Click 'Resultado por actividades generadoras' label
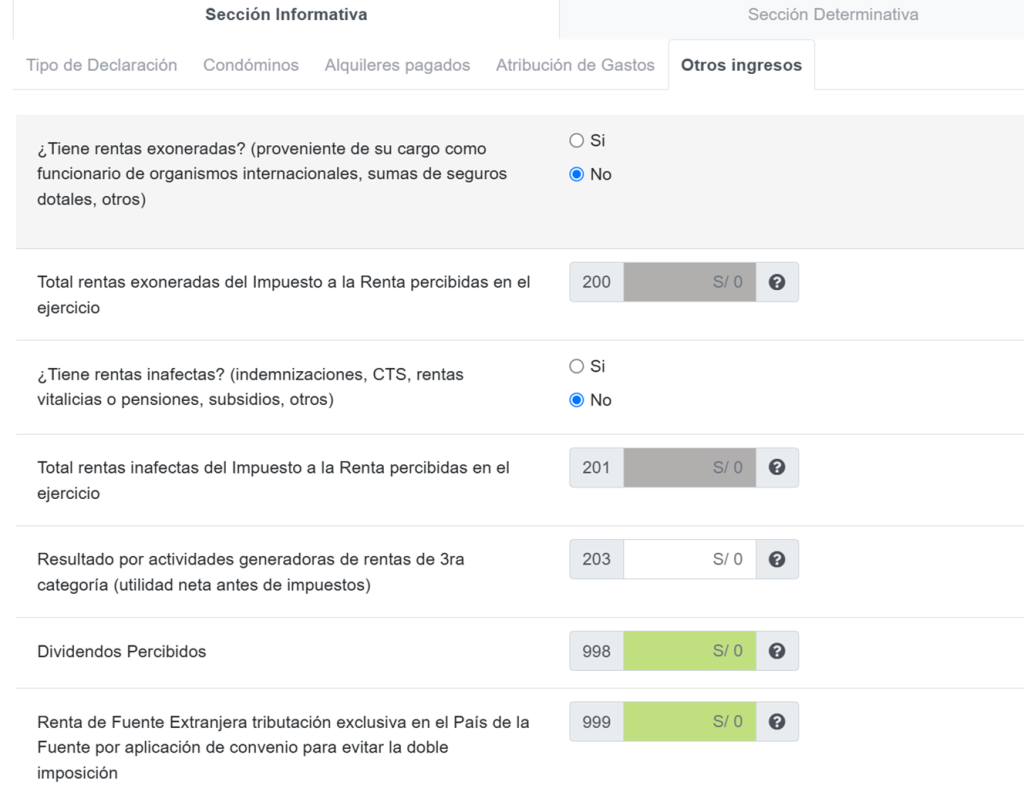The image size is (1024, 789). [x=251, y=572]
